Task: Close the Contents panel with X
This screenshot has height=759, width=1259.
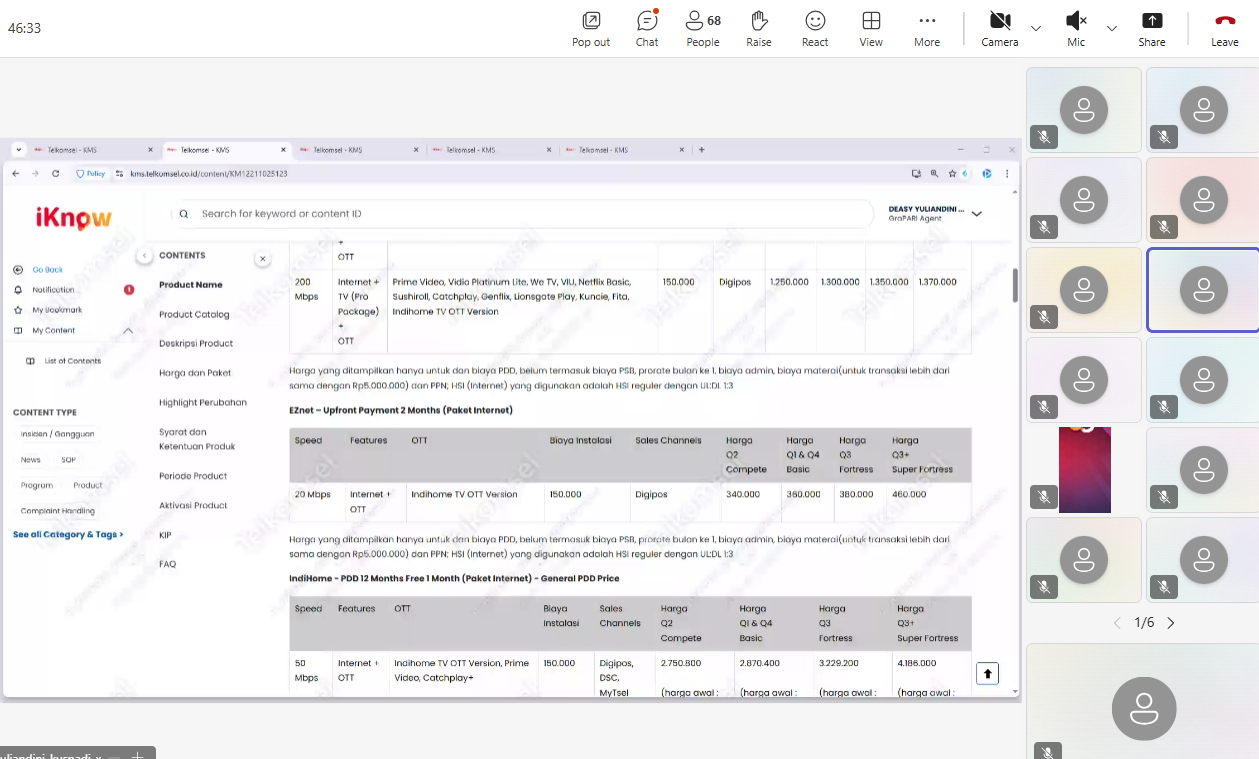Action: click(262, 259)
